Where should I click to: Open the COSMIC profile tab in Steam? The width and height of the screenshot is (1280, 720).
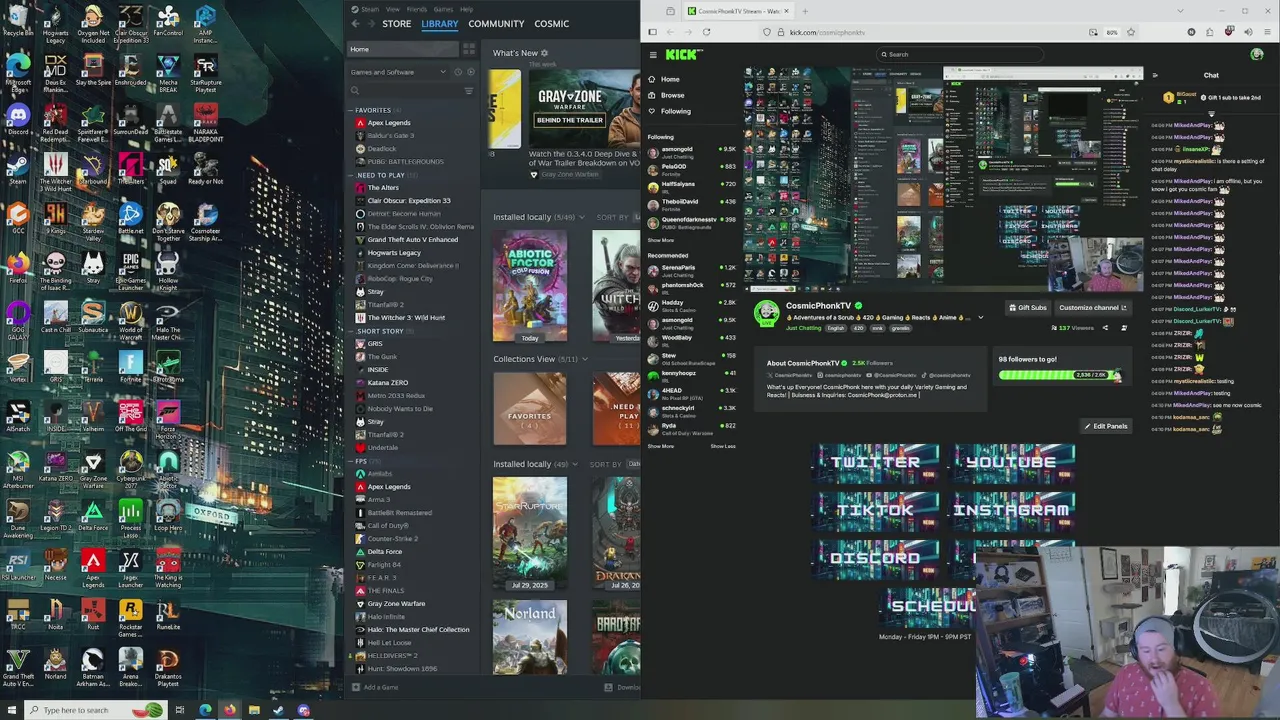coord(551,24)
